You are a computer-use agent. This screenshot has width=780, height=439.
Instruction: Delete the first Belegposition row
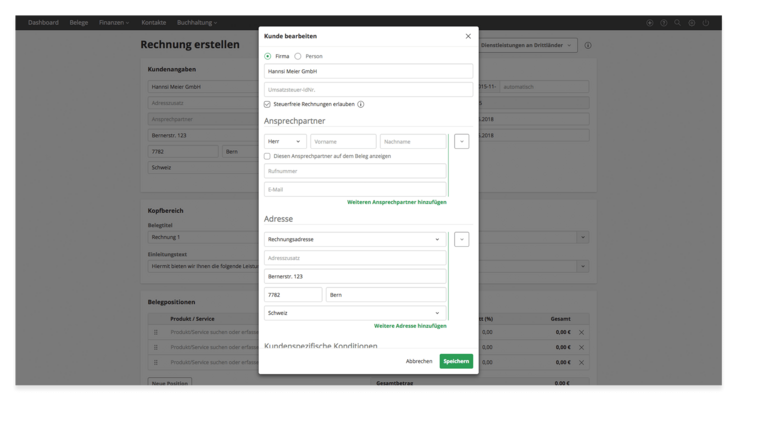pos(581,332)
